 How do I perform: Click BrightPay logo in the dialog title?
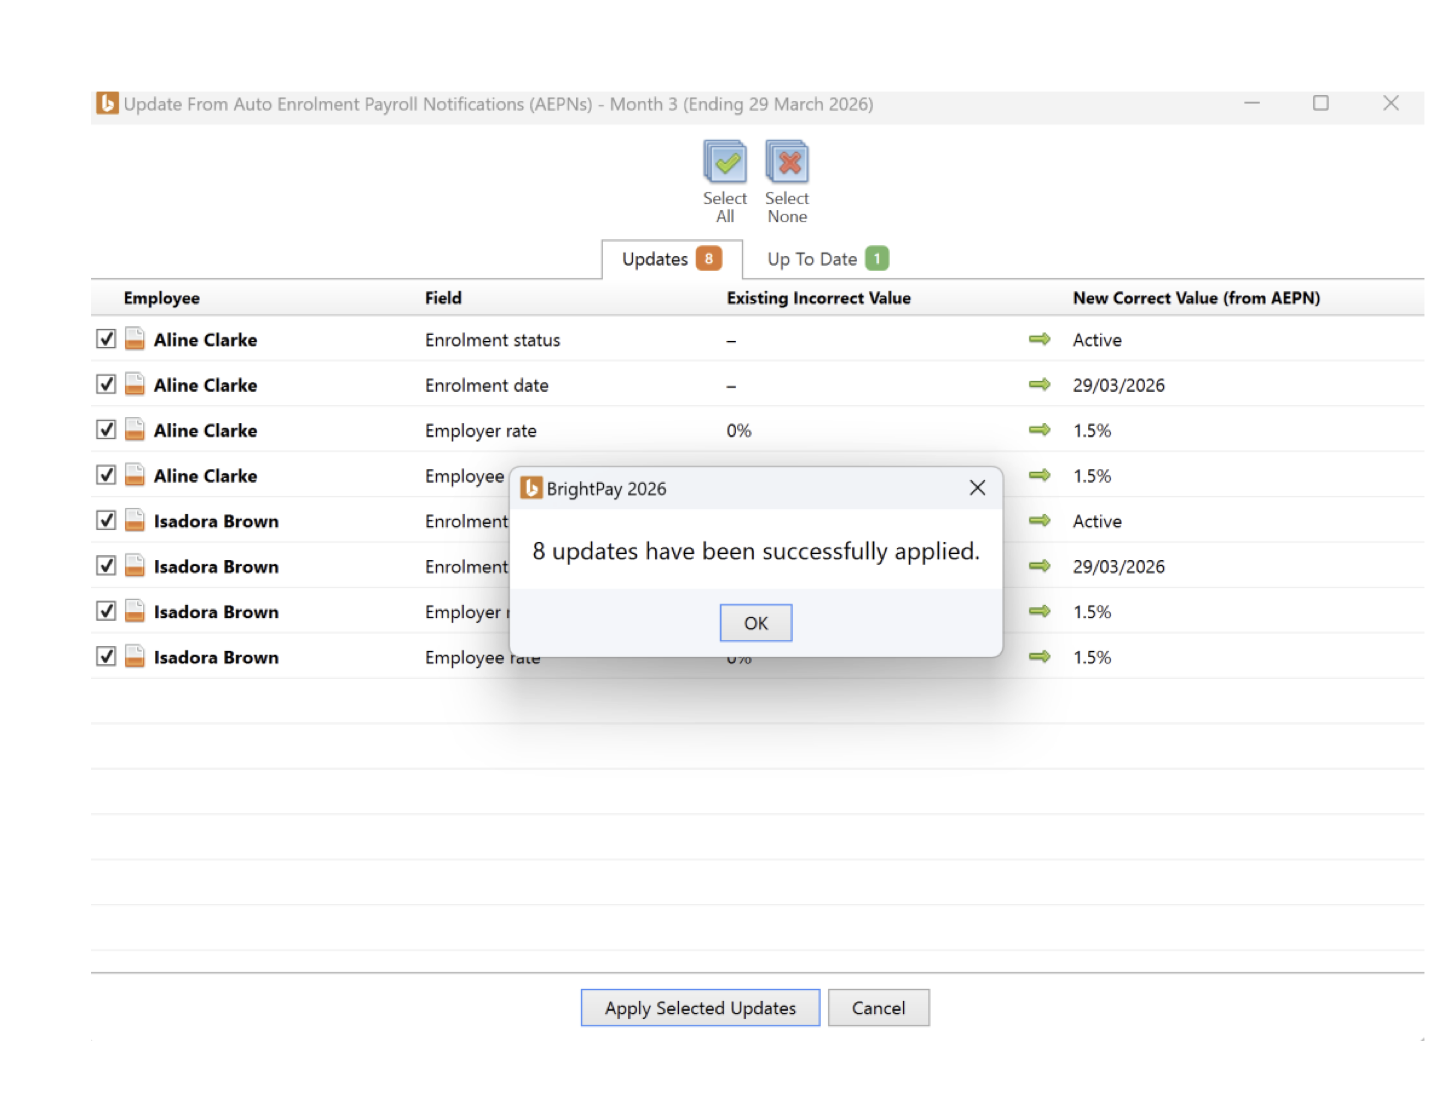[x=531, y=488]
